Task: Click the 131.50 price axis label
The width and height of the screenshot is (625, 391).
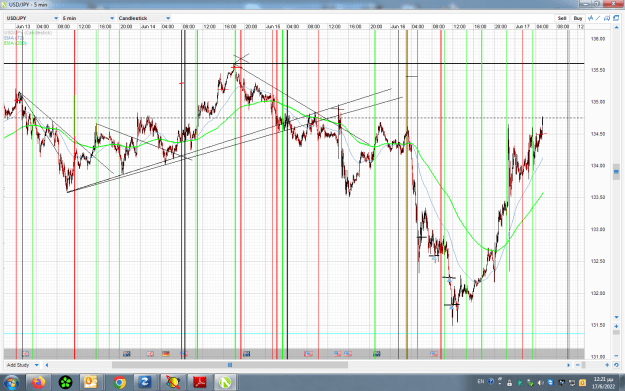Action: tap(597, 325)
